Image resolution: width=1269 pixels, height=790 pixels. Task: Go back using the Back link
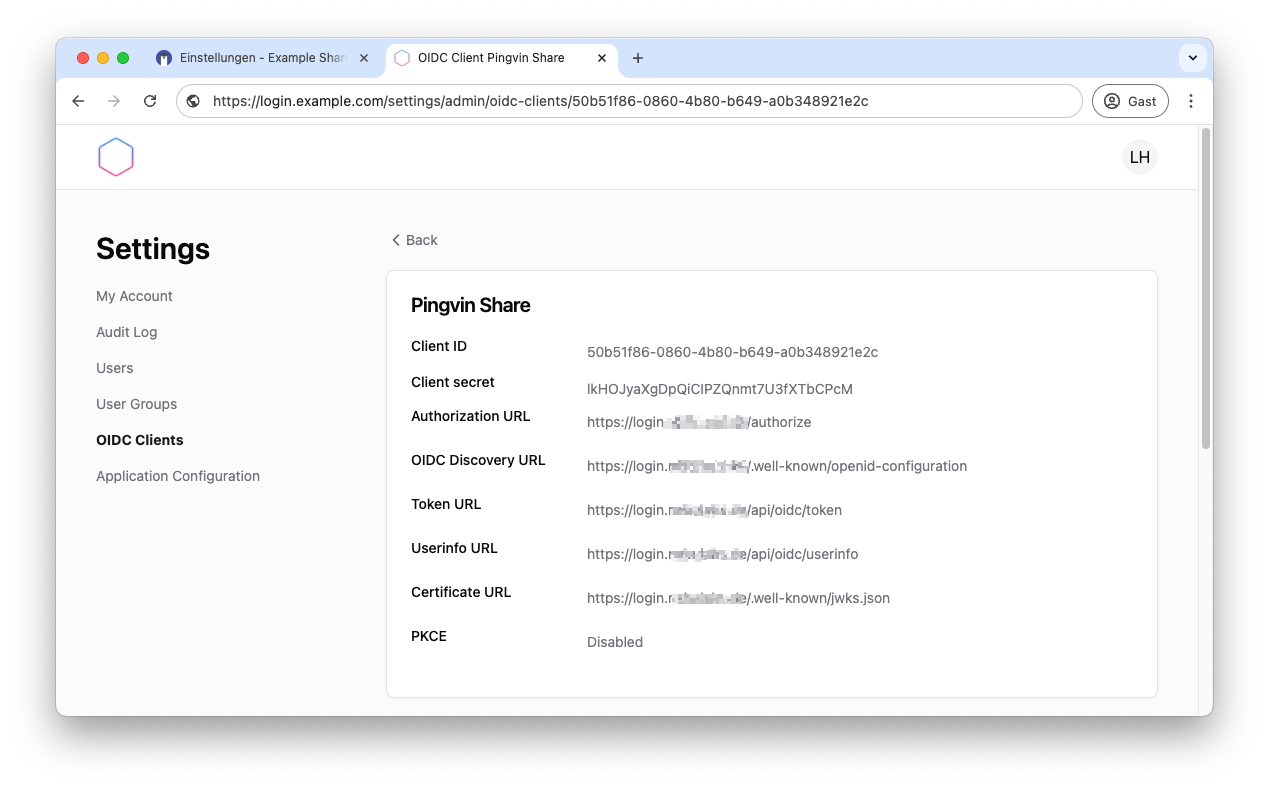coord(414,240)
